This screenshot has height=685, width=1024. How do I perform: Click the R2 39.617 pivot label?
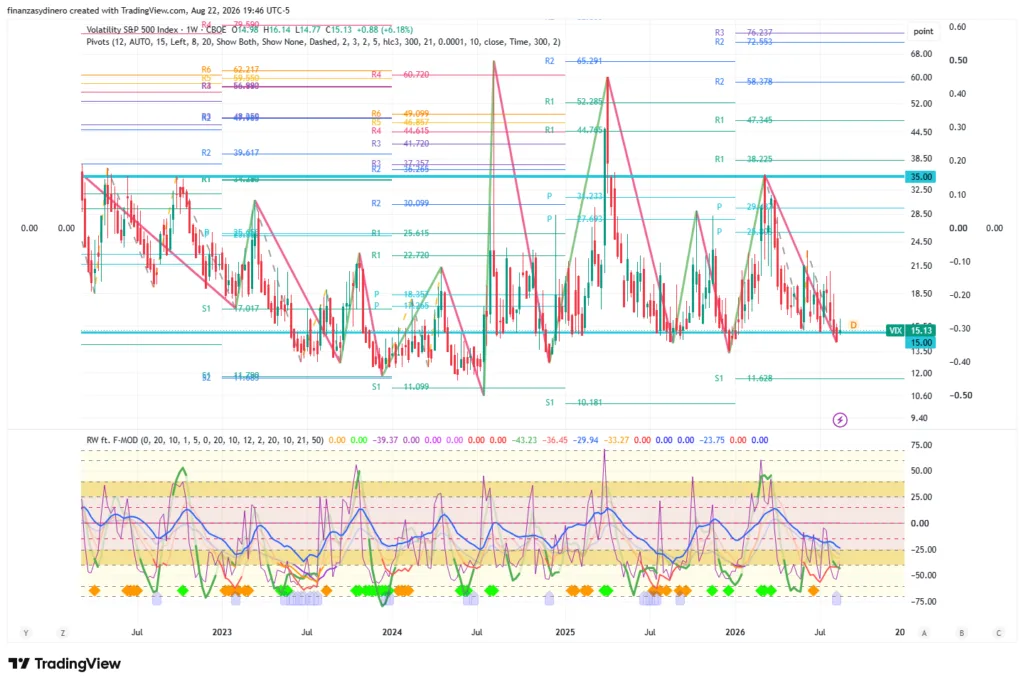click(230, 153)
